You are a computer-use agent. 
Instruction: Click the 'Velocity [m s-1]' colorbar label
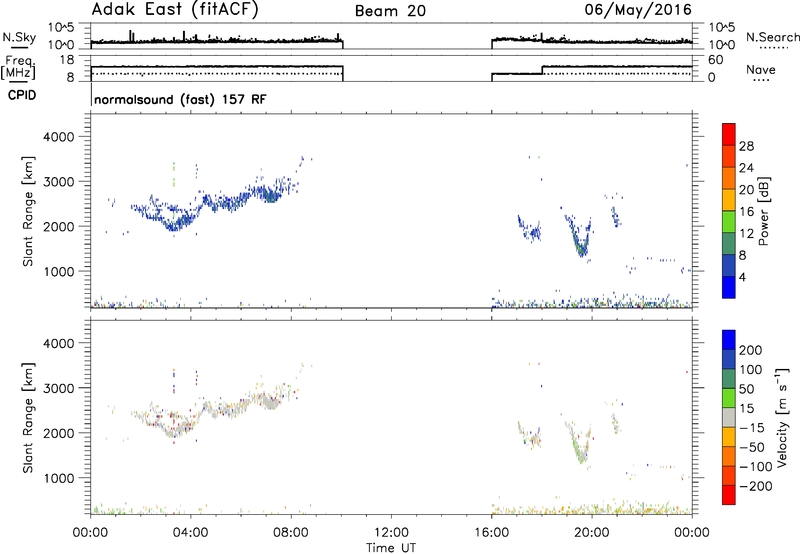point(782,417)
